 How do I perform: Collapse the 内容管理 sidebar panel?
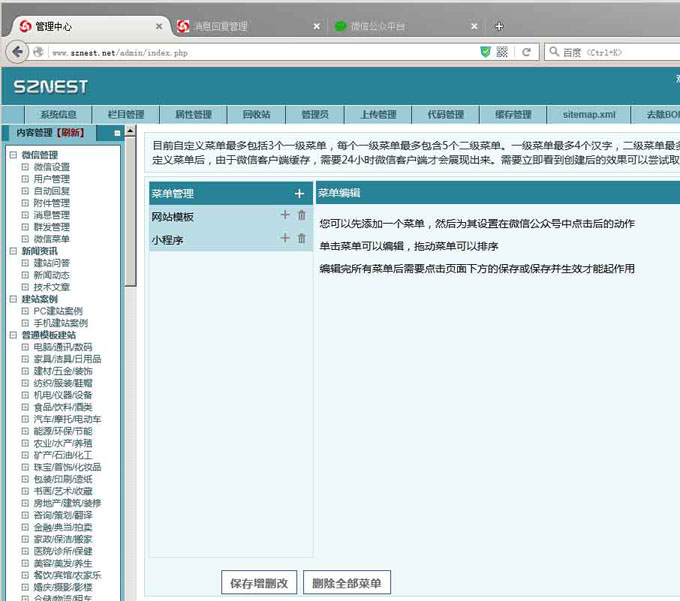[x=117, y=133]
